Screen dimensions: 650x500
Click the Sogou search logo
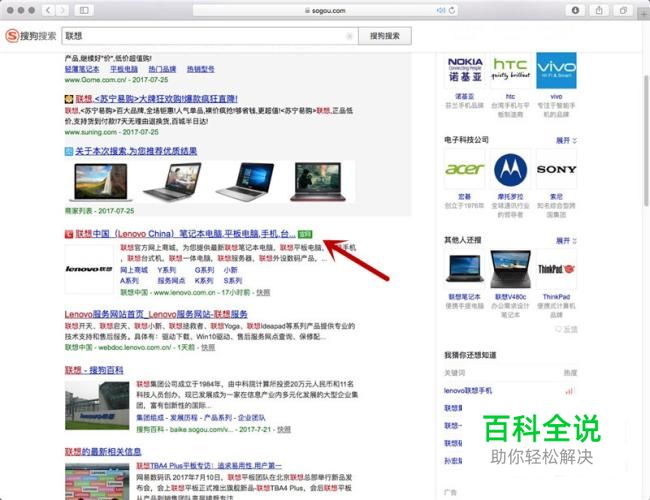pos(31,36)
